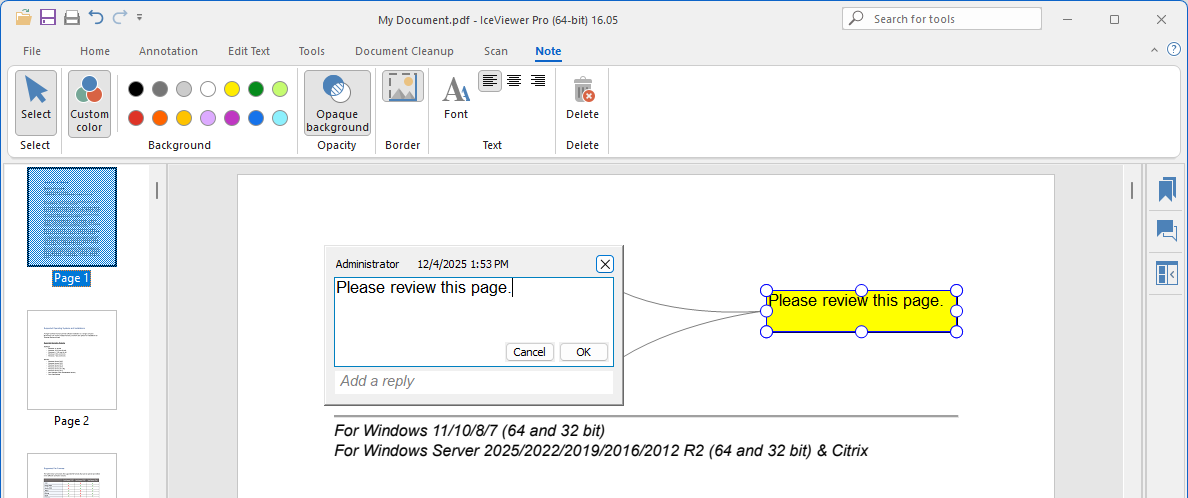Click the Page 1 thumbnail label
Viewport: 1188px width, 498px height.
(72, 278)
